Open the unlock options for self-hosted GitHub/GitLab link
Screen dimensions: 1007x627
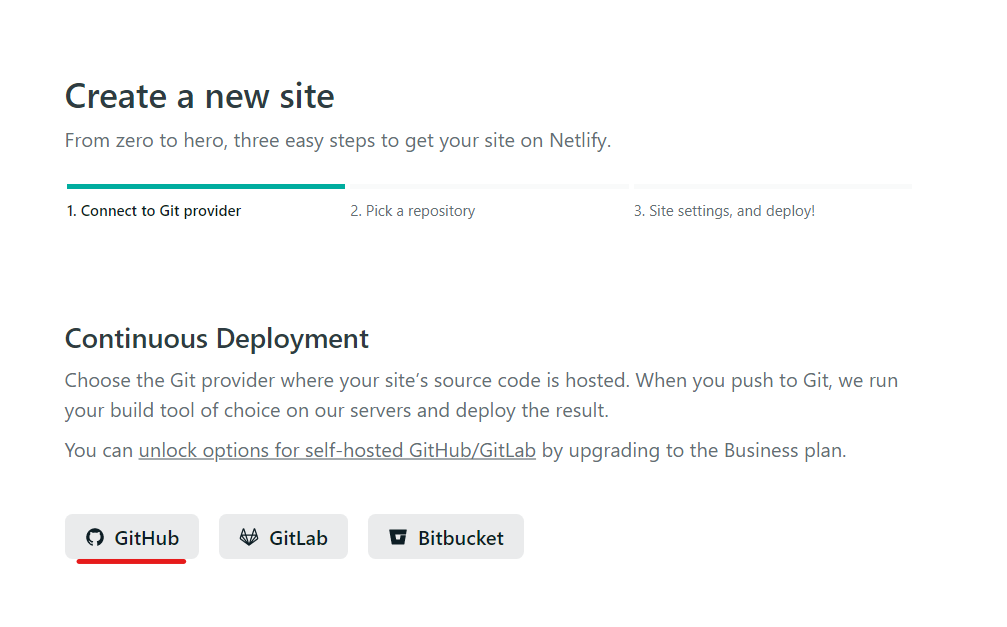coord(337,450)
